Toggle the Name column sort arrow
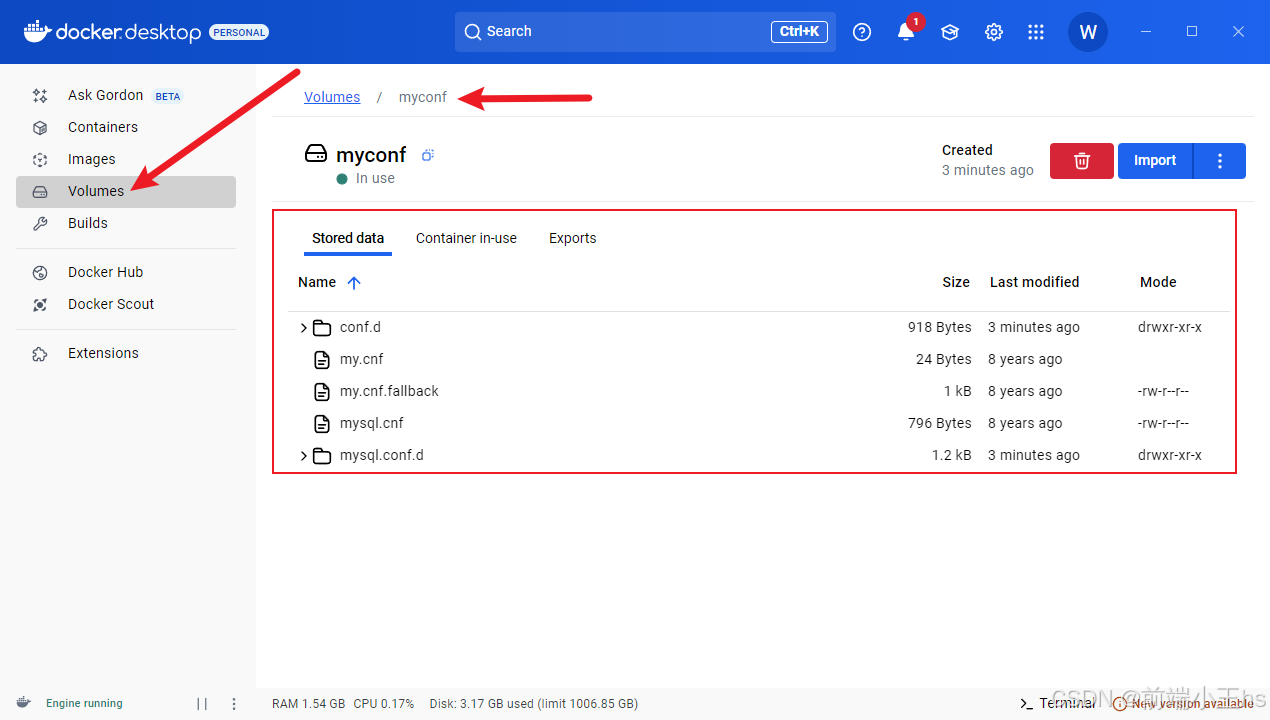 353,283
